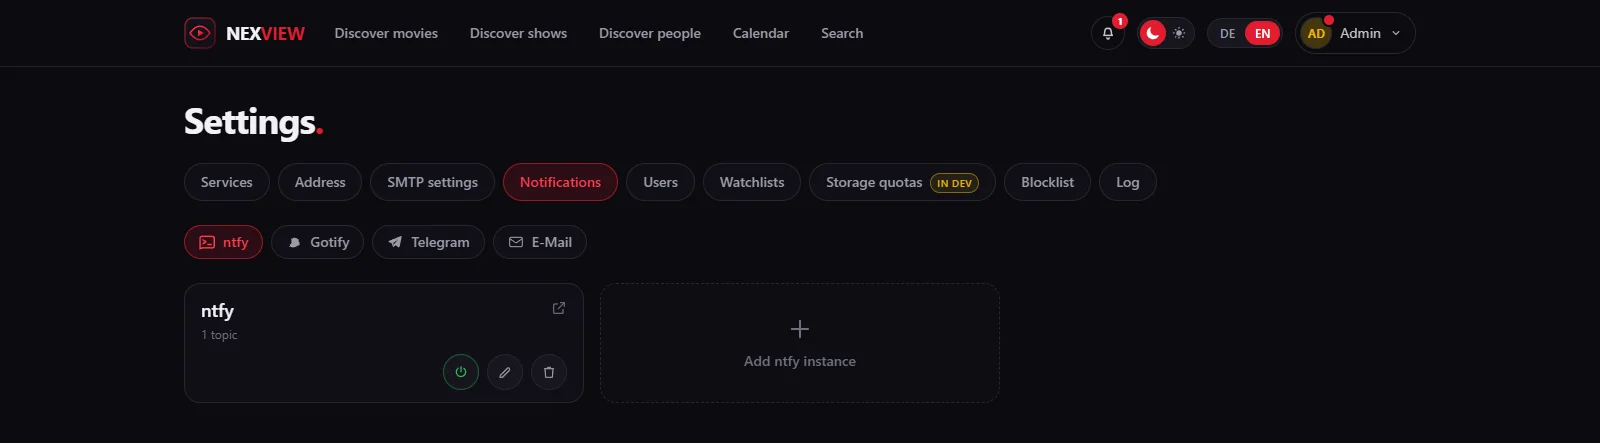Select the Gotify notification provider
The image size is (1600, 443).
click(317, 242)
